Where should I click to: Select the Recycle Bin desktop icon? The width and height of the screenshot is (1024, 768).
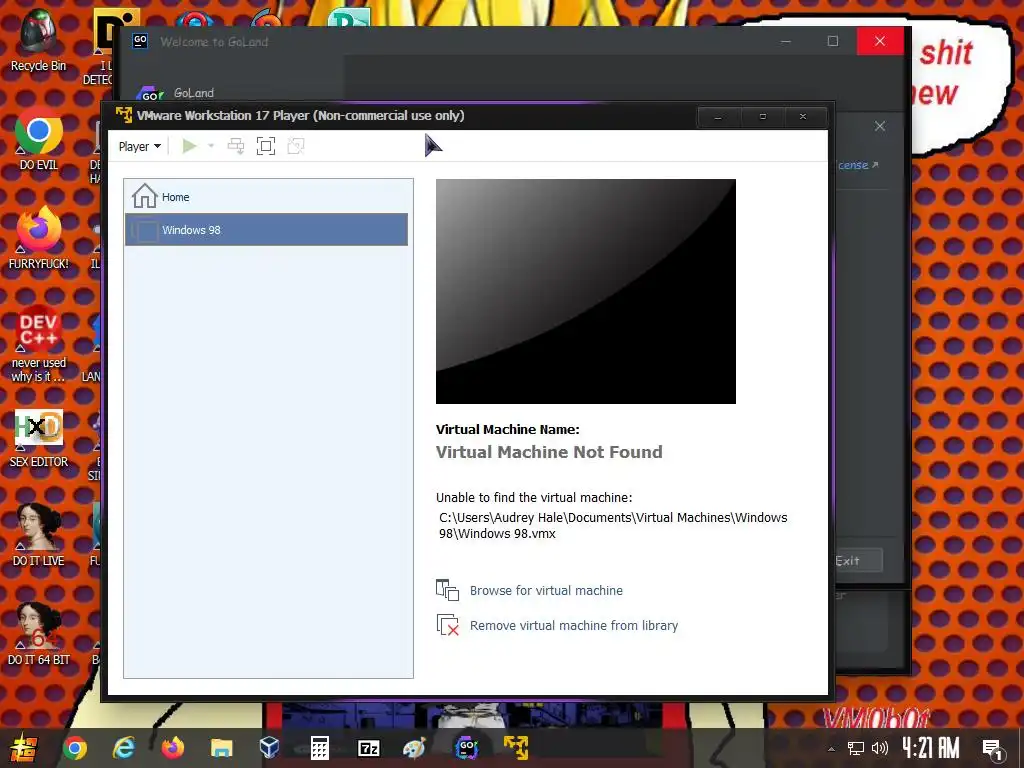click(x=39, y=40)
